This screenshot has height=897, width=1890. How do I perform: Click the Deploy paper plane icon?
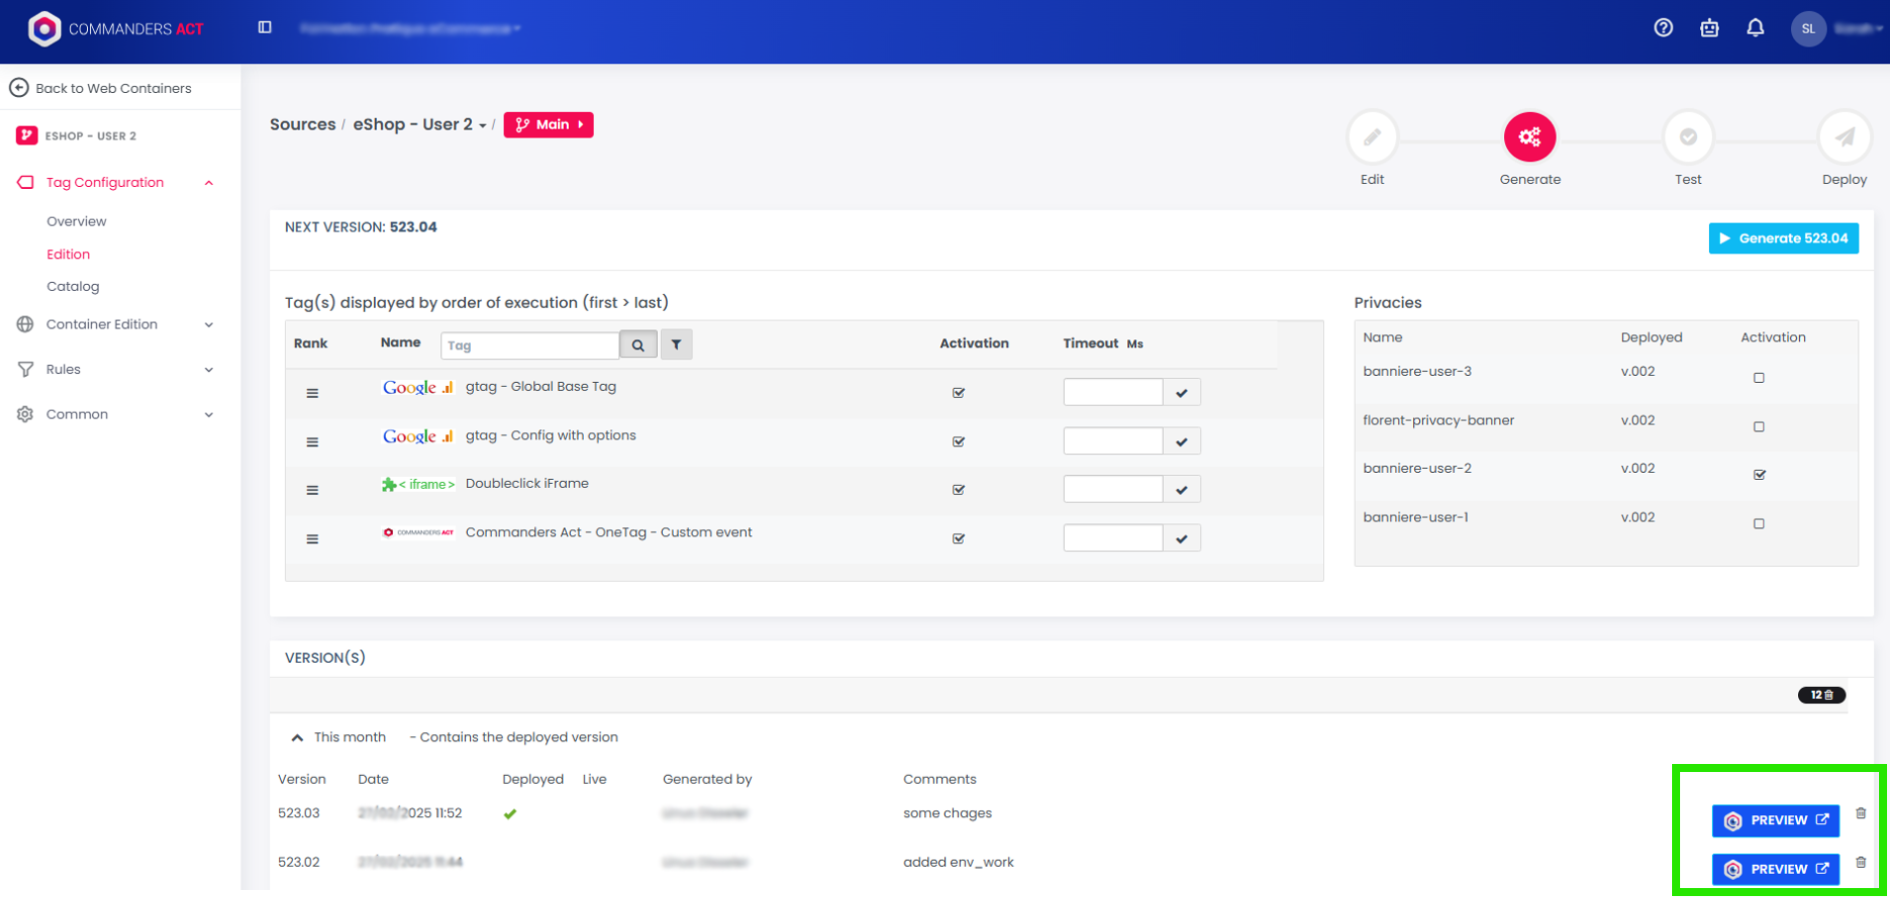coord(1844,137)
